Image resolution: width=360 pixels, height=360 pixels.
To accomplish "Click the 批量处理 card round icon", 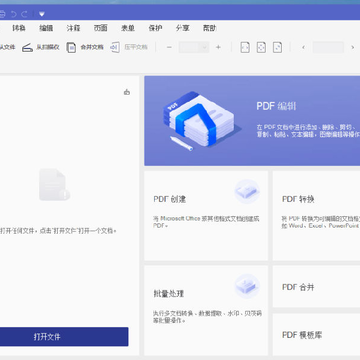I will 247,286.
